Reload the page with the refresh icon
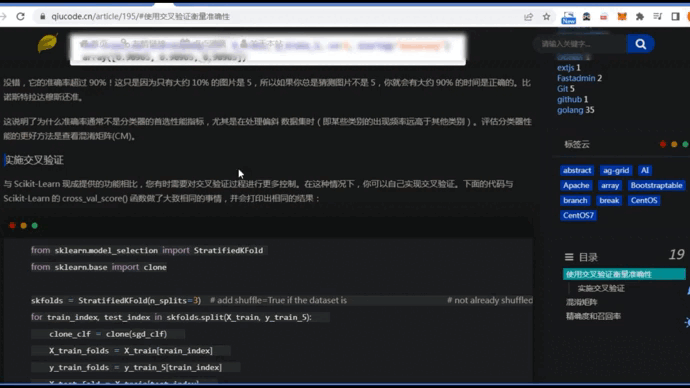Viewport: 690px width, 388px height. (x=20, y=17)
